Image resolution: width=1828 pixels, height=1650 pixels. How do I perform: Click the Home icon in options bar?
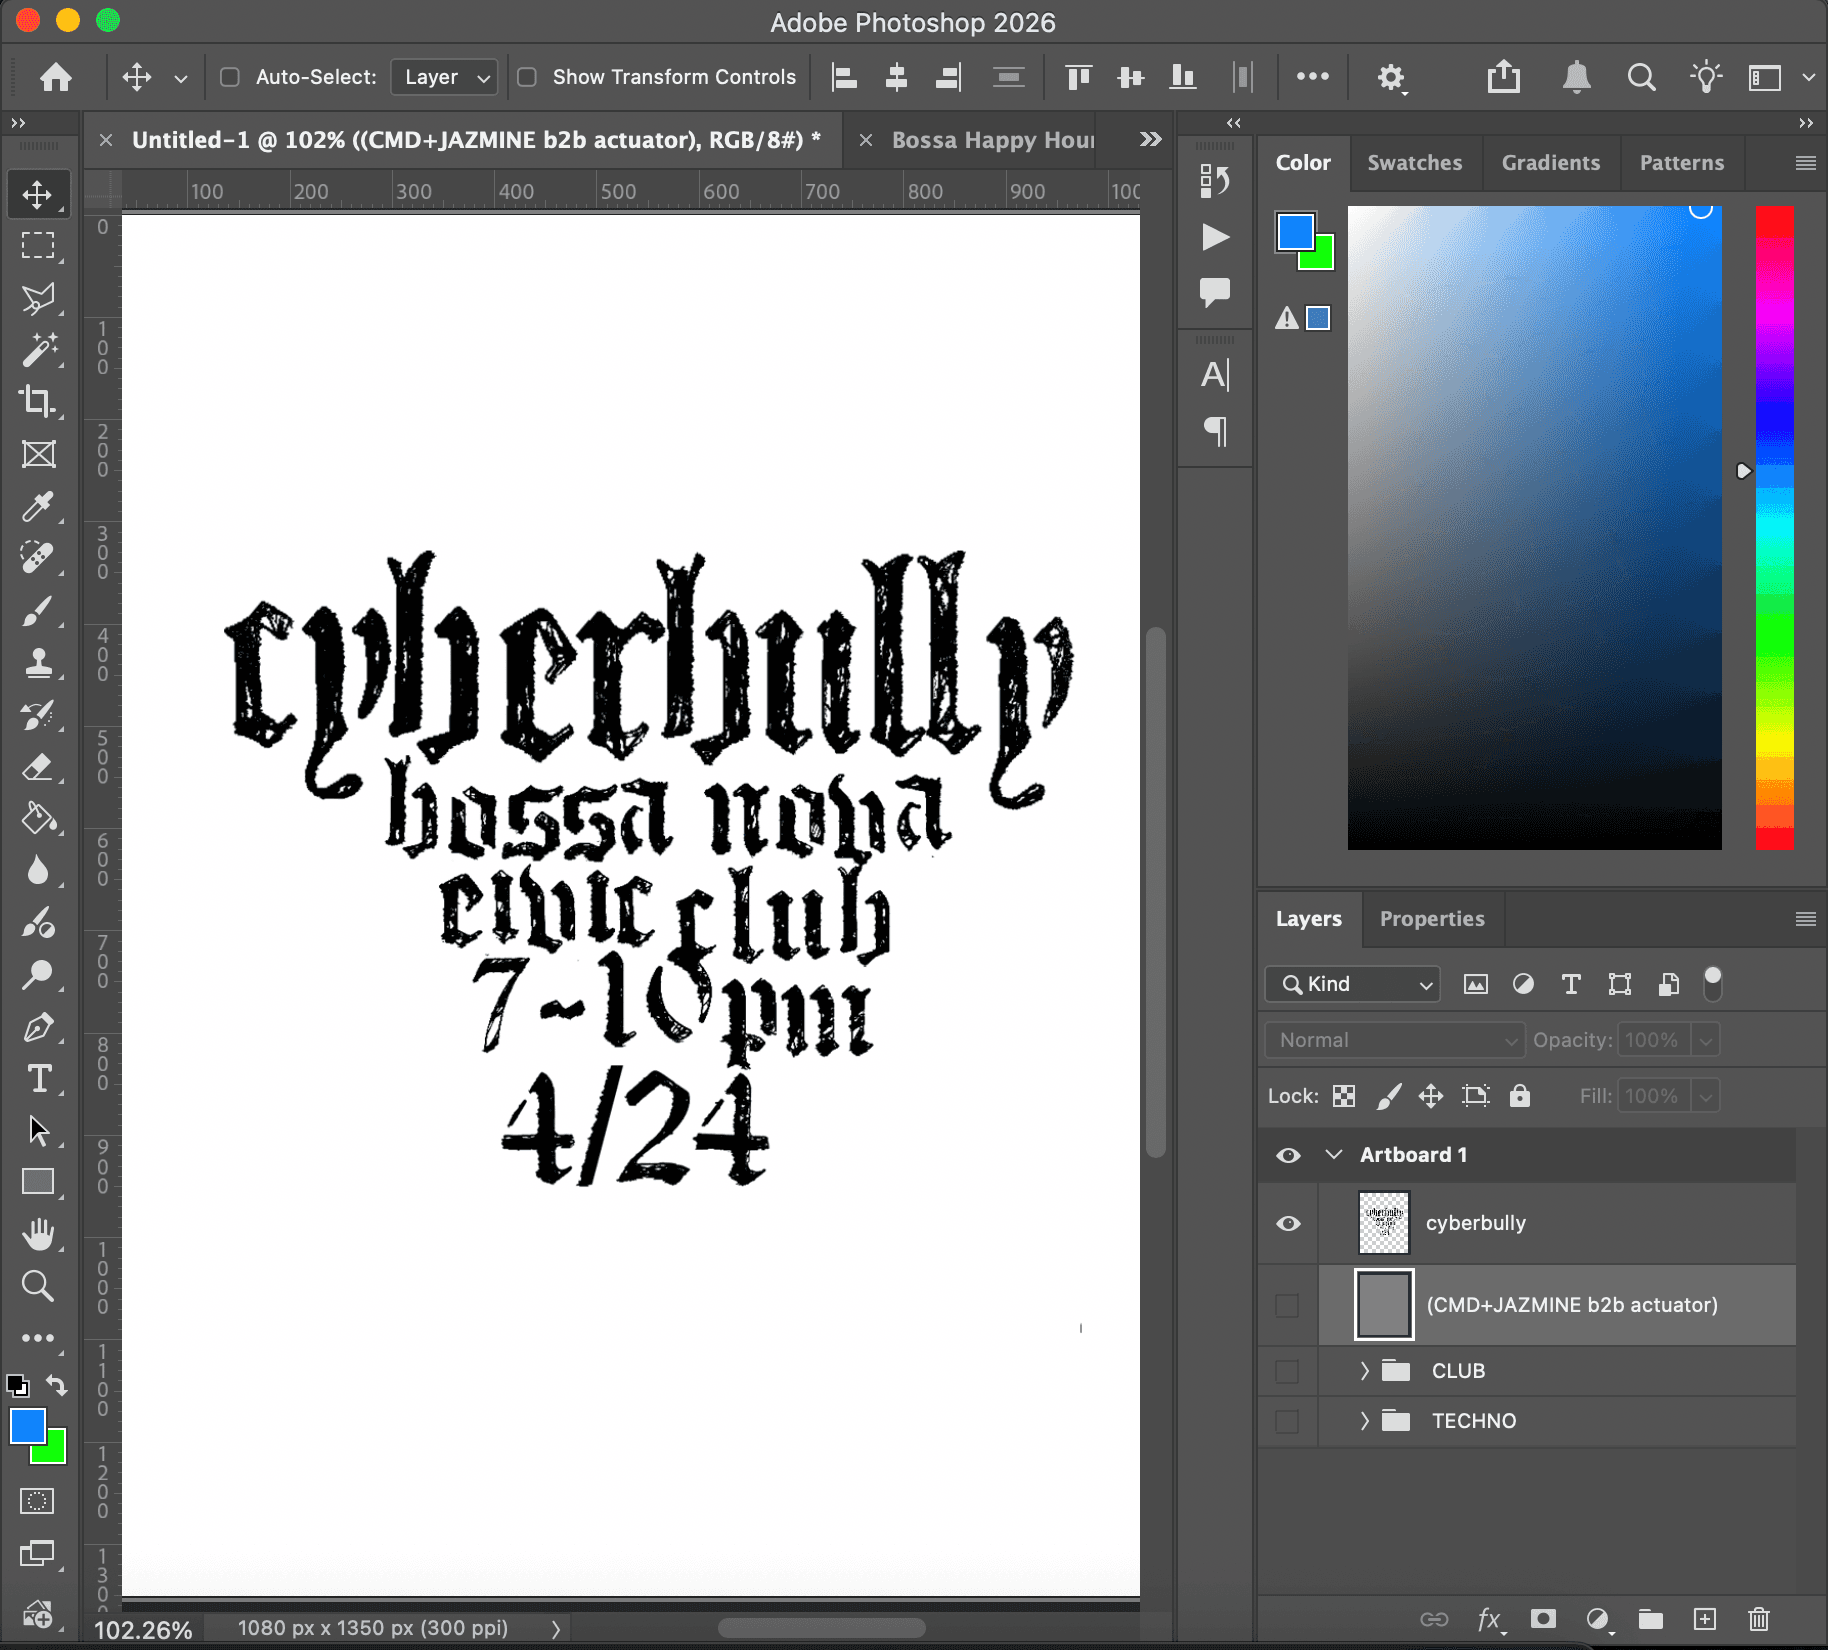click(56, 77)
